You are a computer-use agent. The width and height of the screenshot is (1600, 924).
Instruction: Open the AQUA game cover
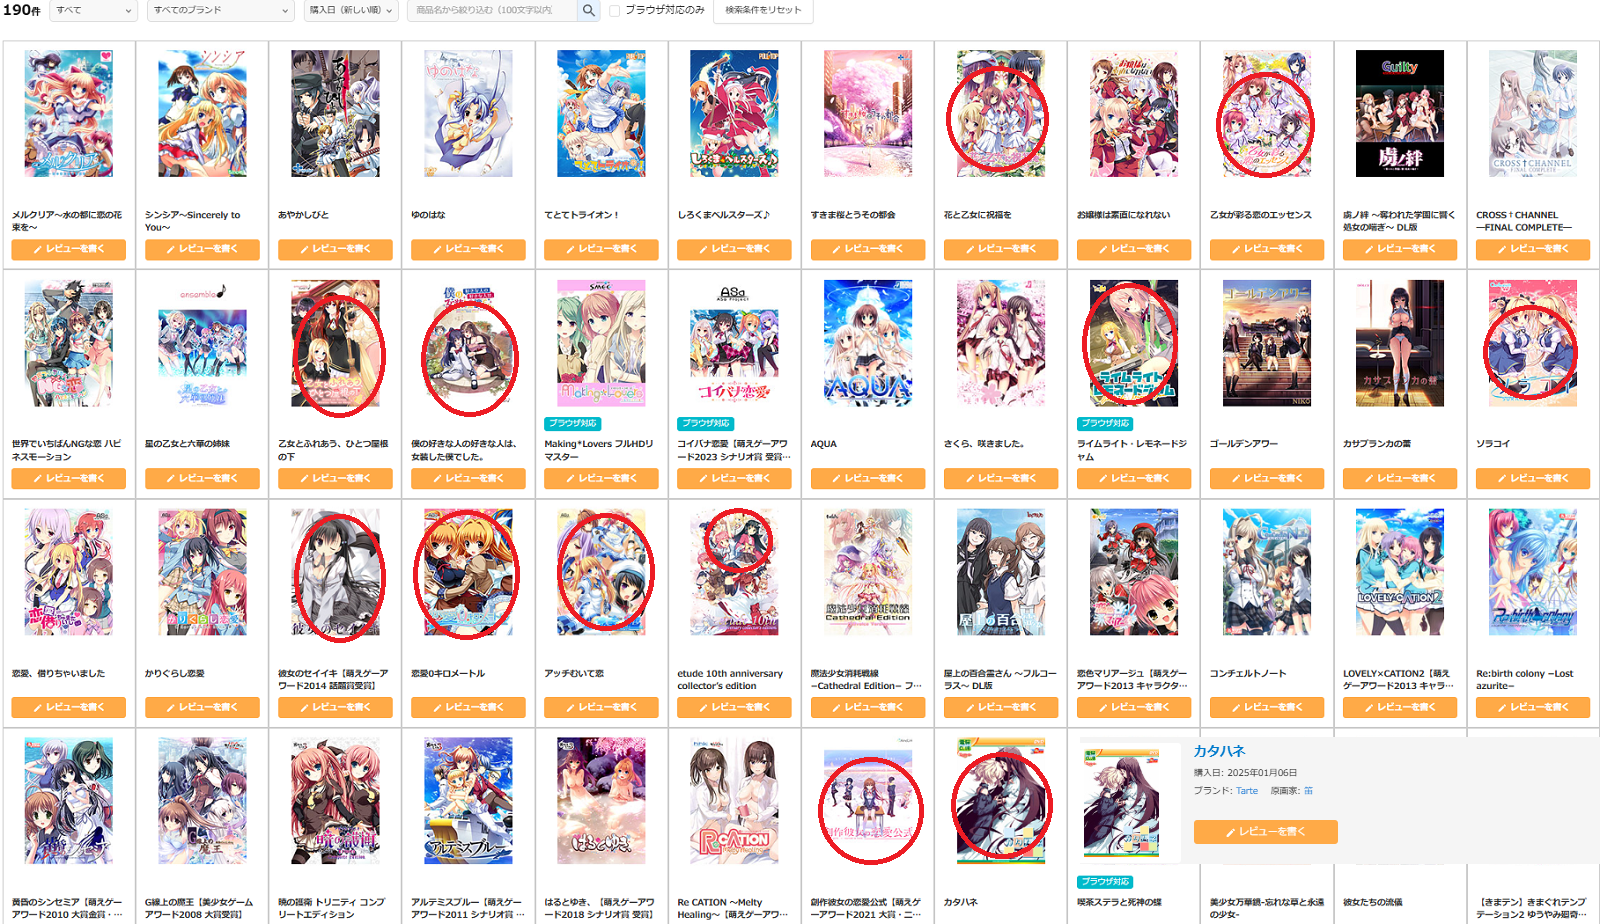click(868, 343)
